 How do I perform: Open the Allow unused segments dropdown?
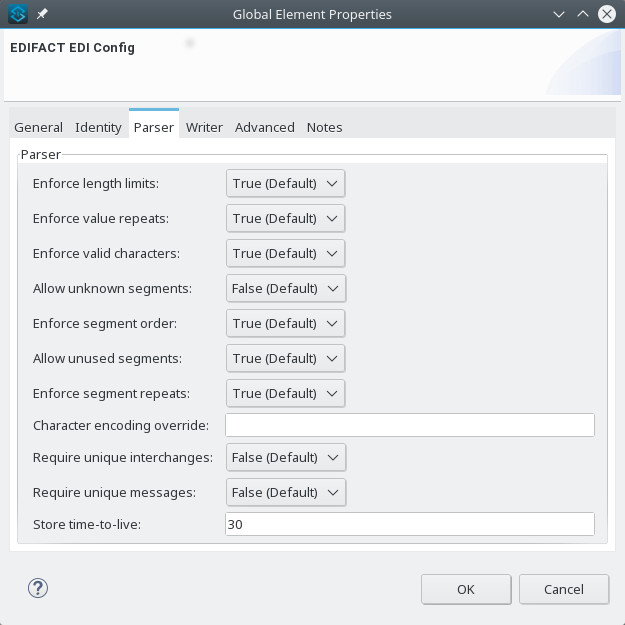click(x=285, y=358)
